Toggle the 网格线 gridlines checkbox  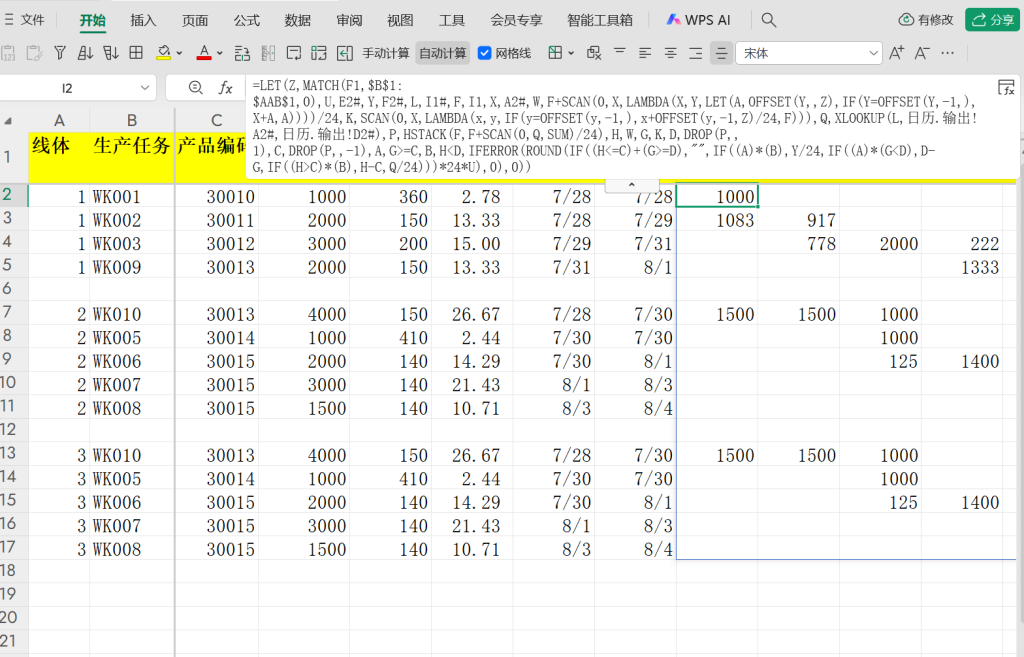[485, 53]
